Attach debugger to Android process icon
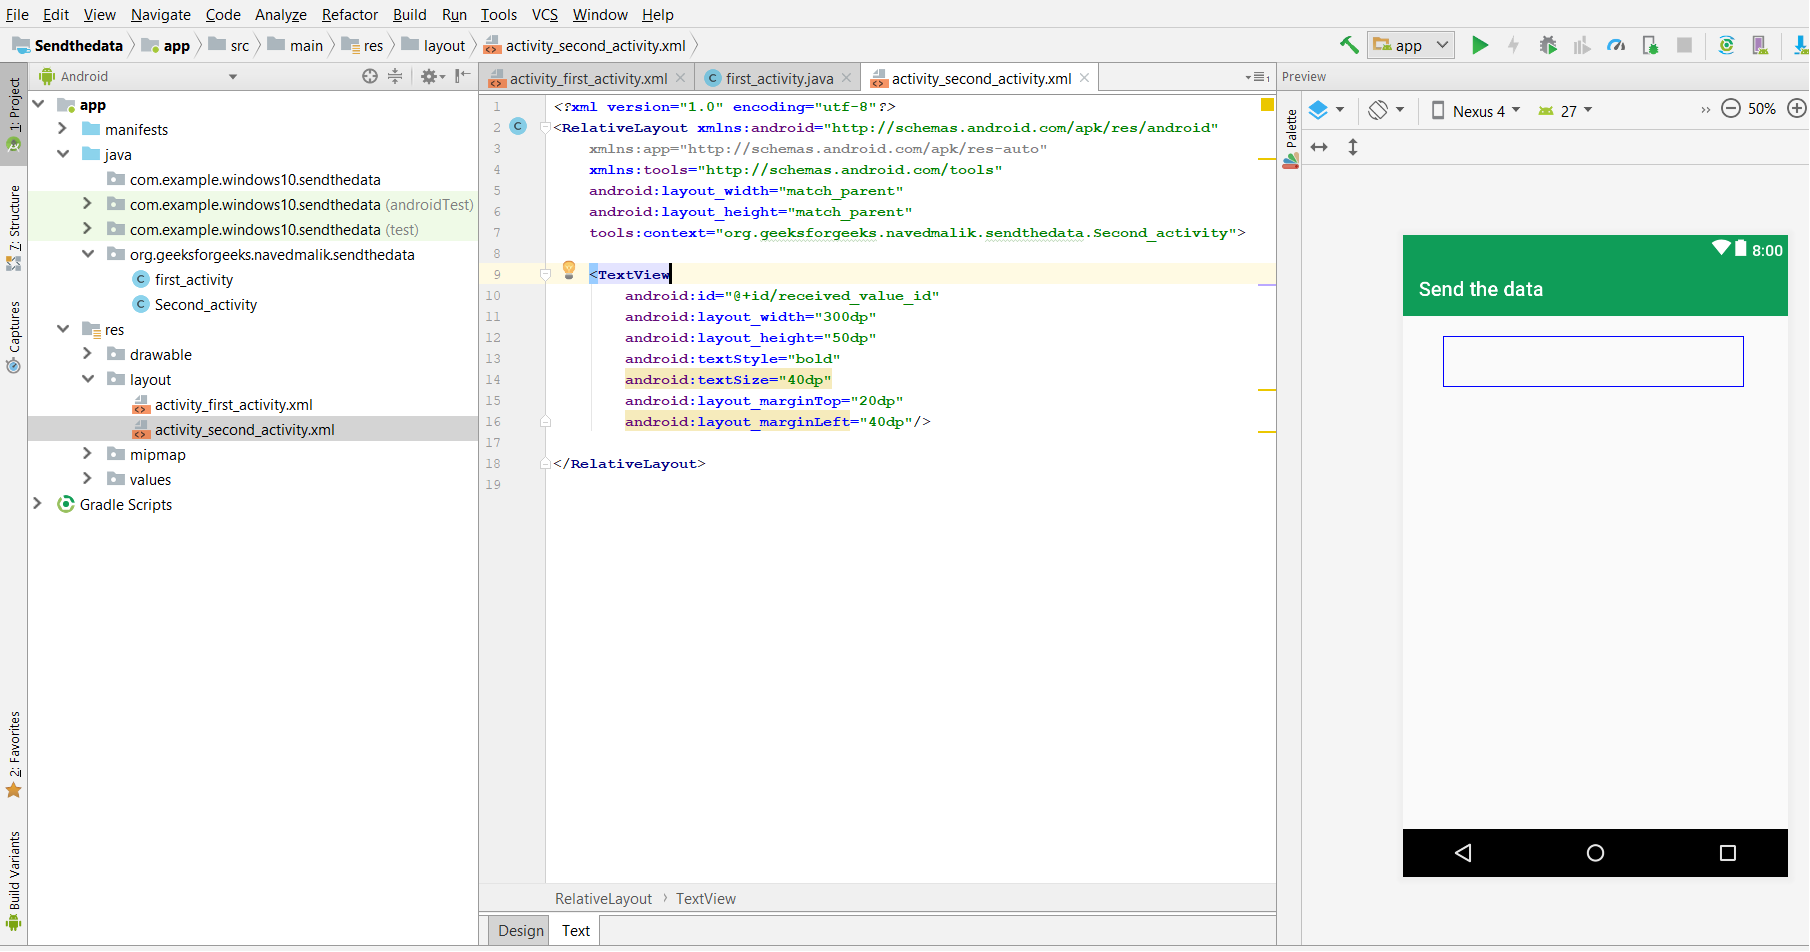 click(1650, 45)
